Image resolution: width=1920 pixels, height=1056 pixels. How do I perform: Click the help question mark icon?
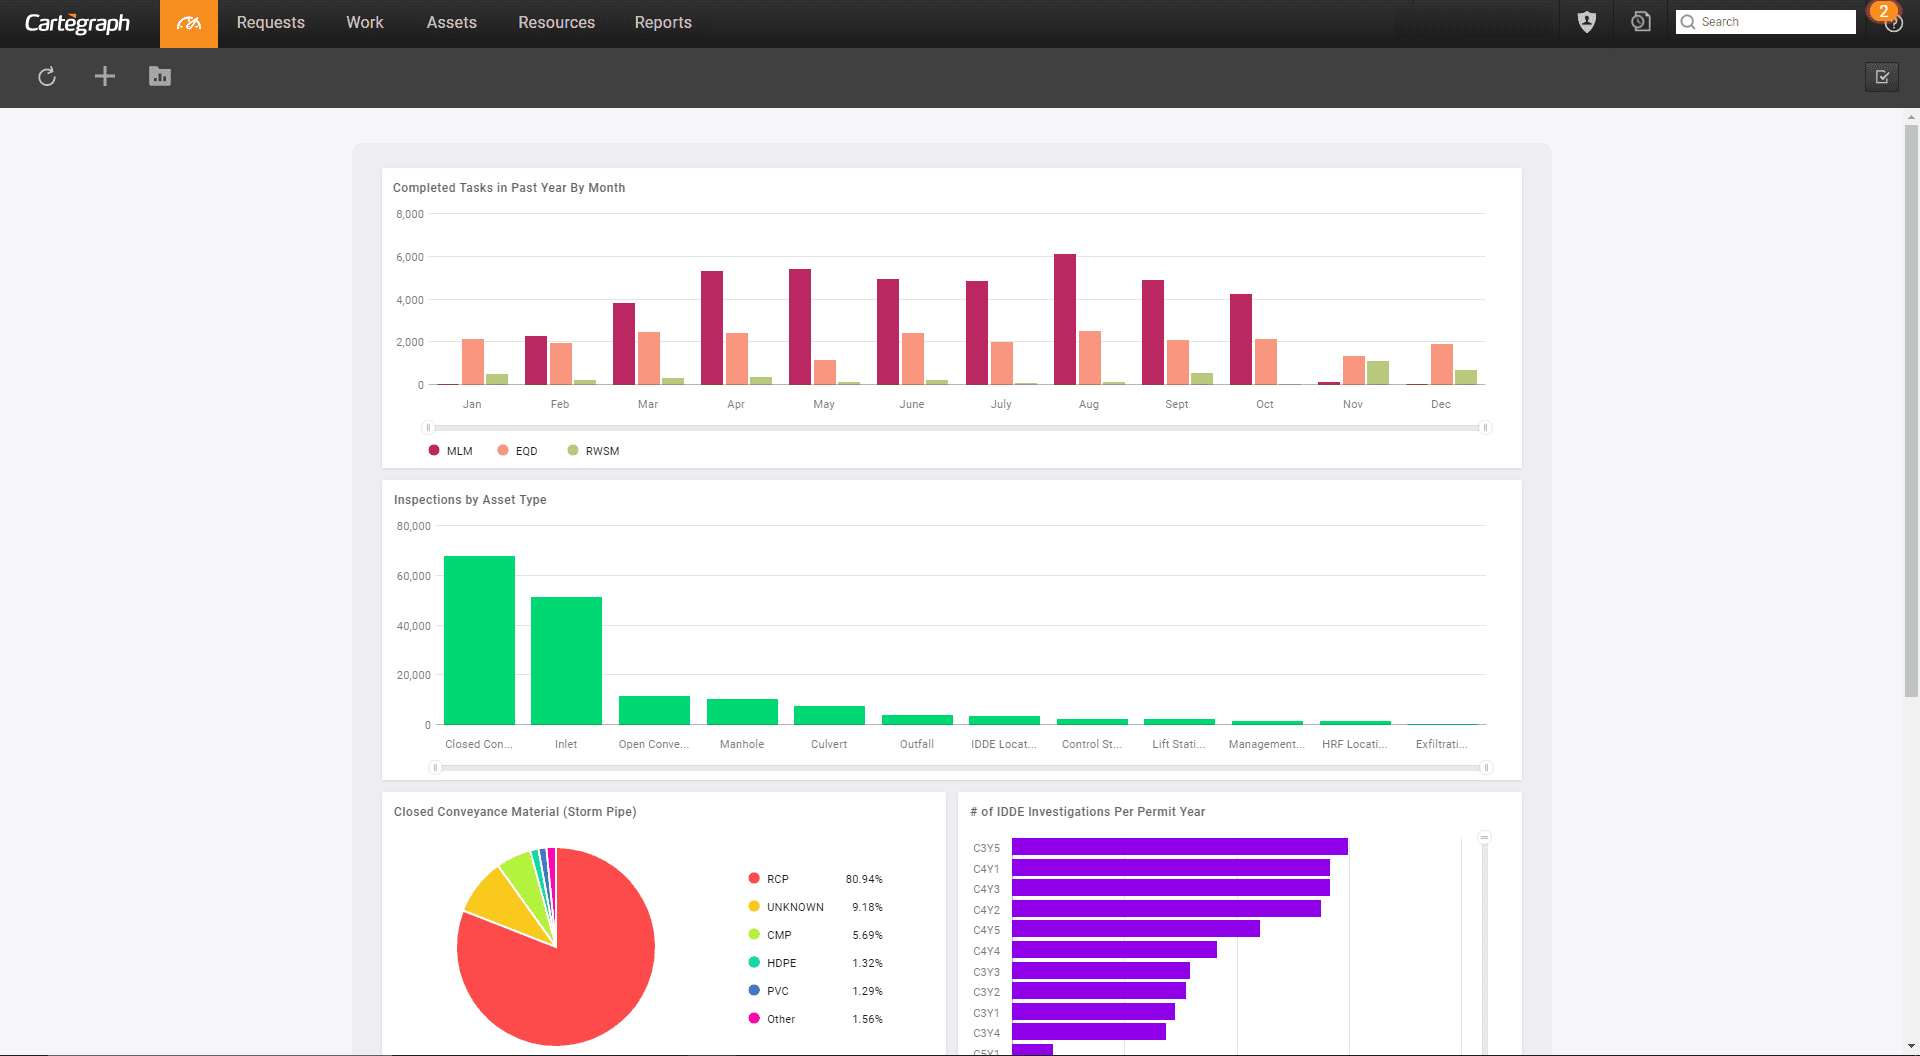(x=1893, y=24)
